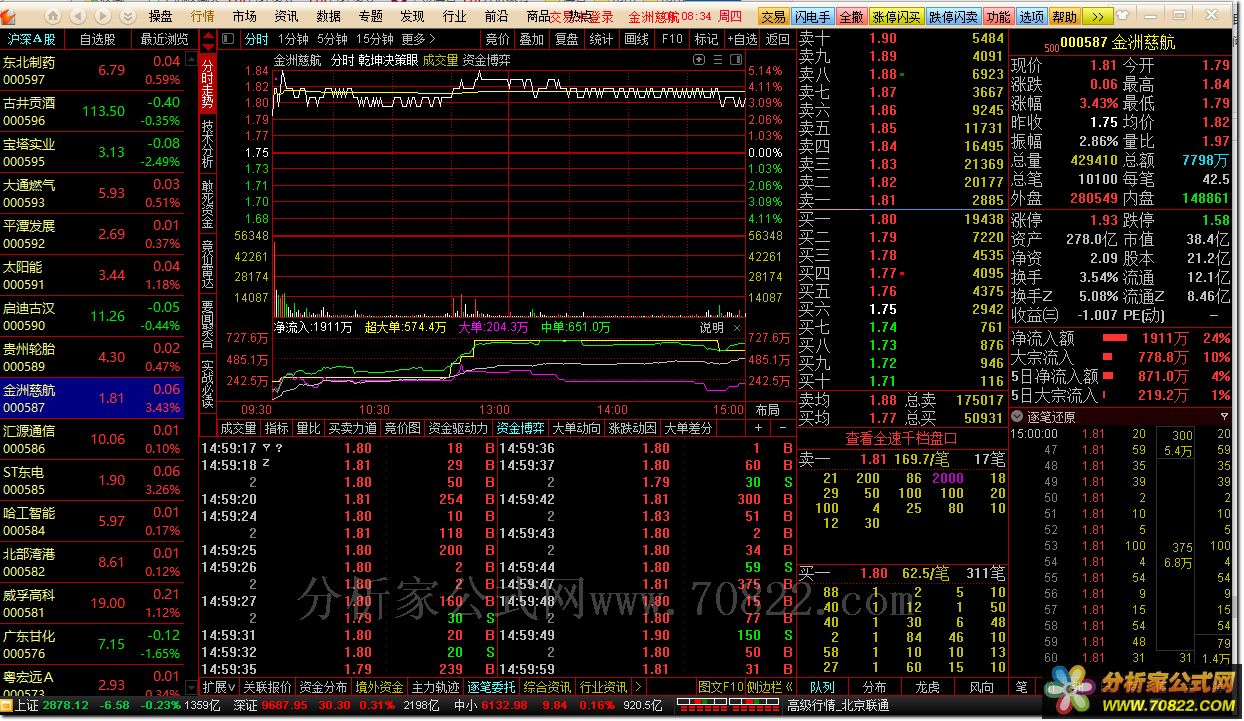The image size is (1244, 721).
Task: Open the 行业 menu
Action: (x=454, y=16)
